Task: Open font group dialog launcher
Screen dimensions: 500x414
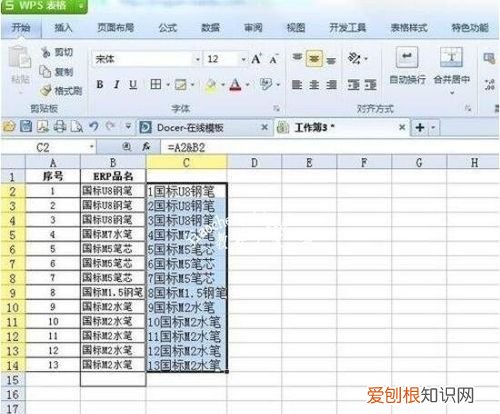Action: tap(276, 108)
